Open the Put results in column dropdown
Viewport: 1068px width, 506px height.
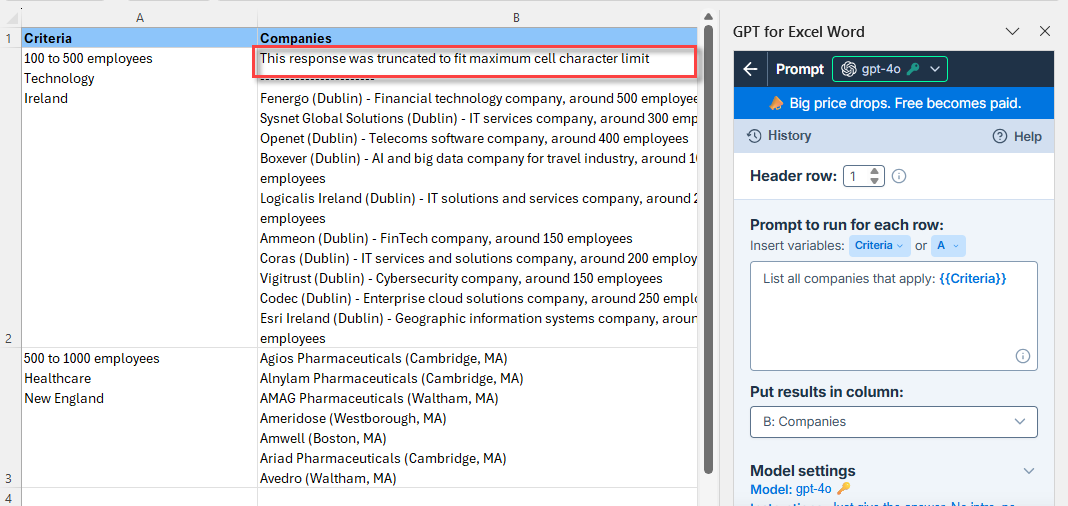(x=894, y=422)
